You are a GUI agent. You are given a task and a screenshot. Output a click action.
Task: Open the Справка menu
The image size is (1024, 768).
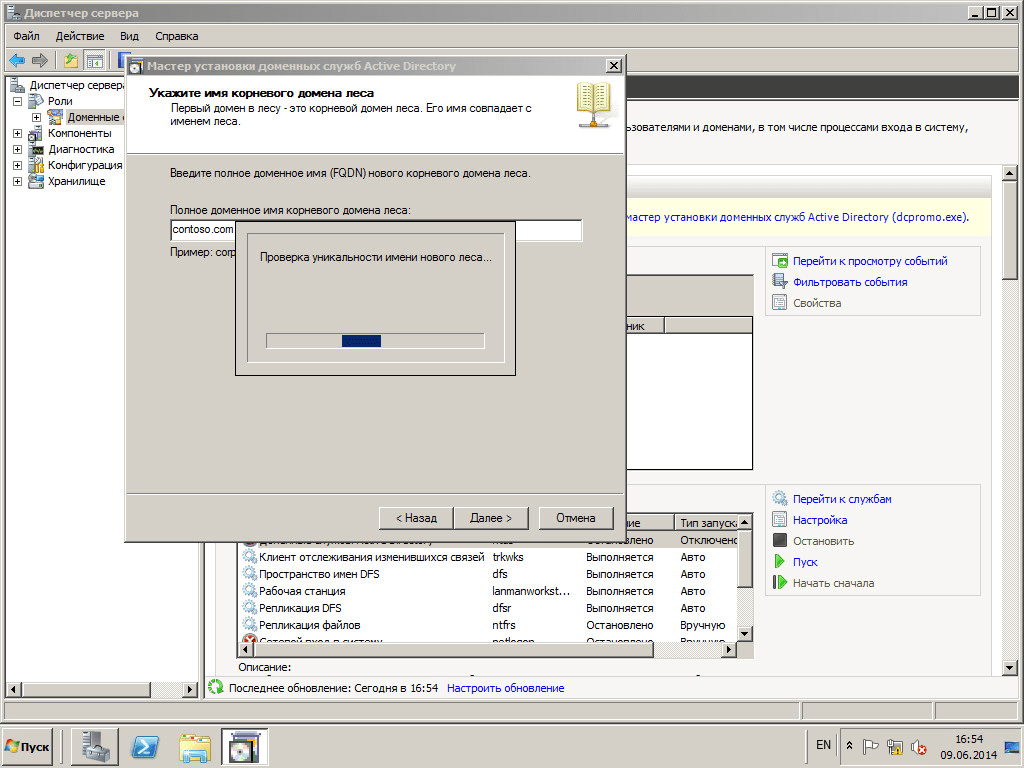point(177,36)
